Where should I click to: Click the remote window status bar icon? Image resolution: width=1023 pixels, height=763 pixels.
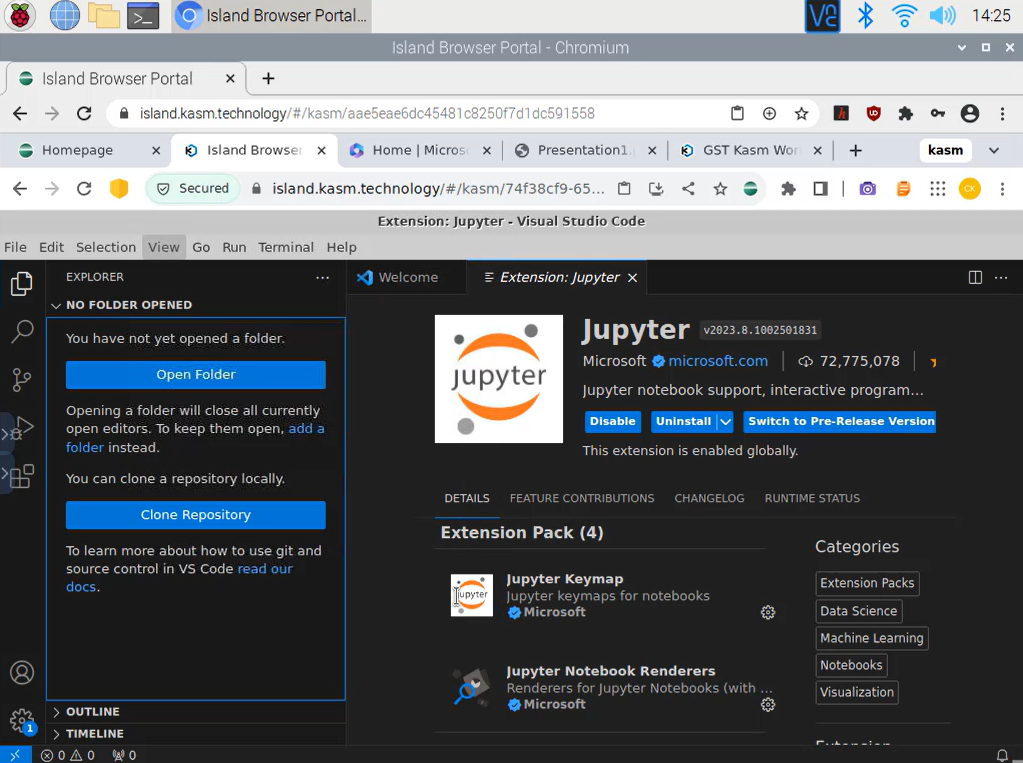(15, 755)
